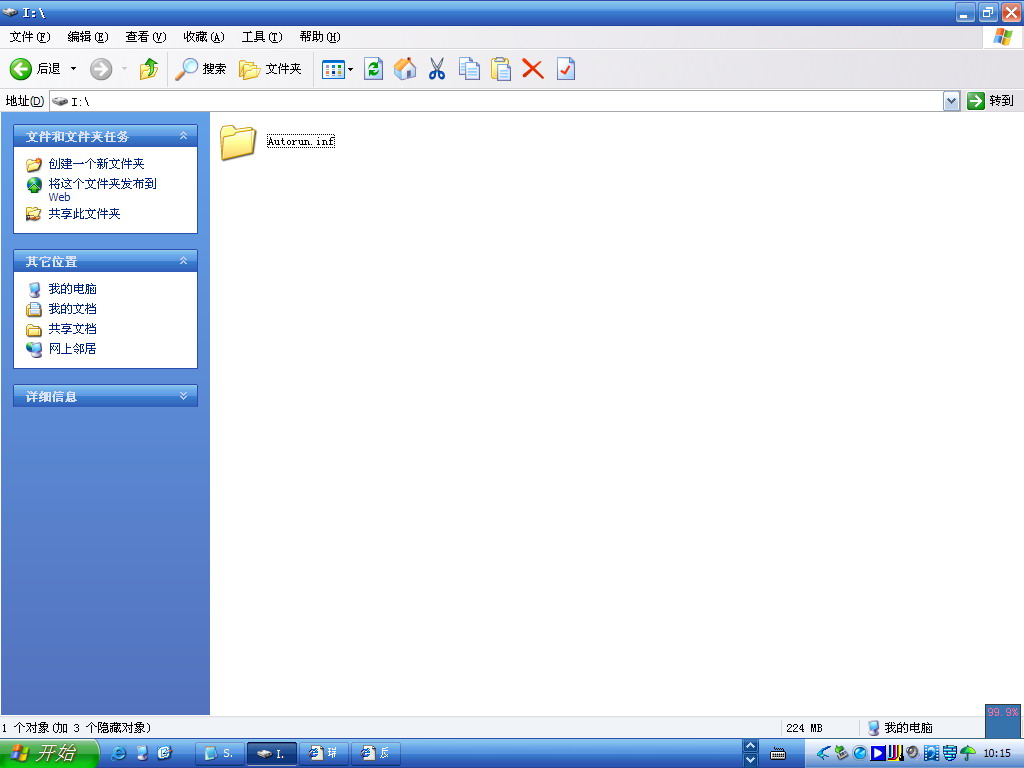Collapse the 文件和文件夹任务 panel
The width and height of the screenshot is (1024, 768).
(x=184, y=136)
